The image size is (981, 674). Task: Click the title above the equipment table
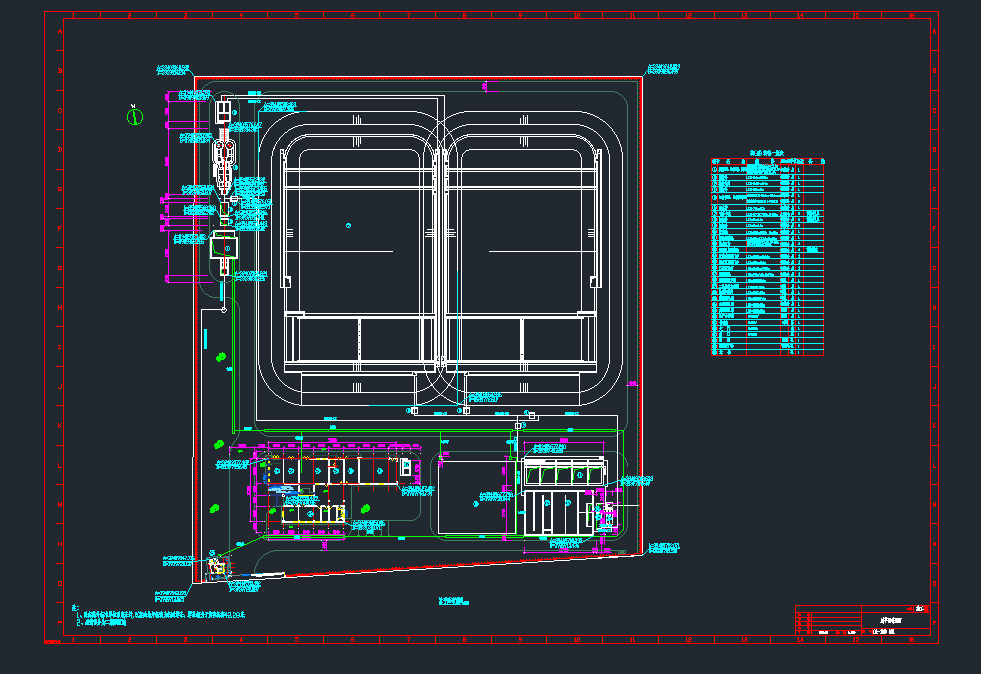click(x=766, y=153)
